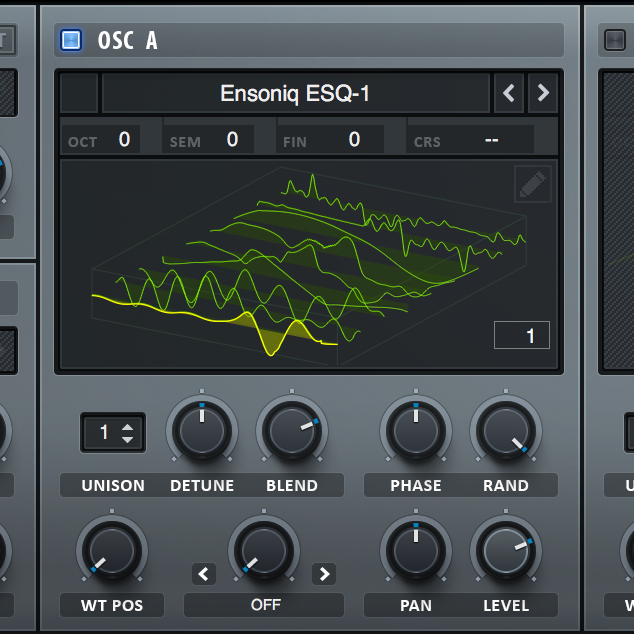
Task: Click the LEVEL knob
Action: point(506,551)
